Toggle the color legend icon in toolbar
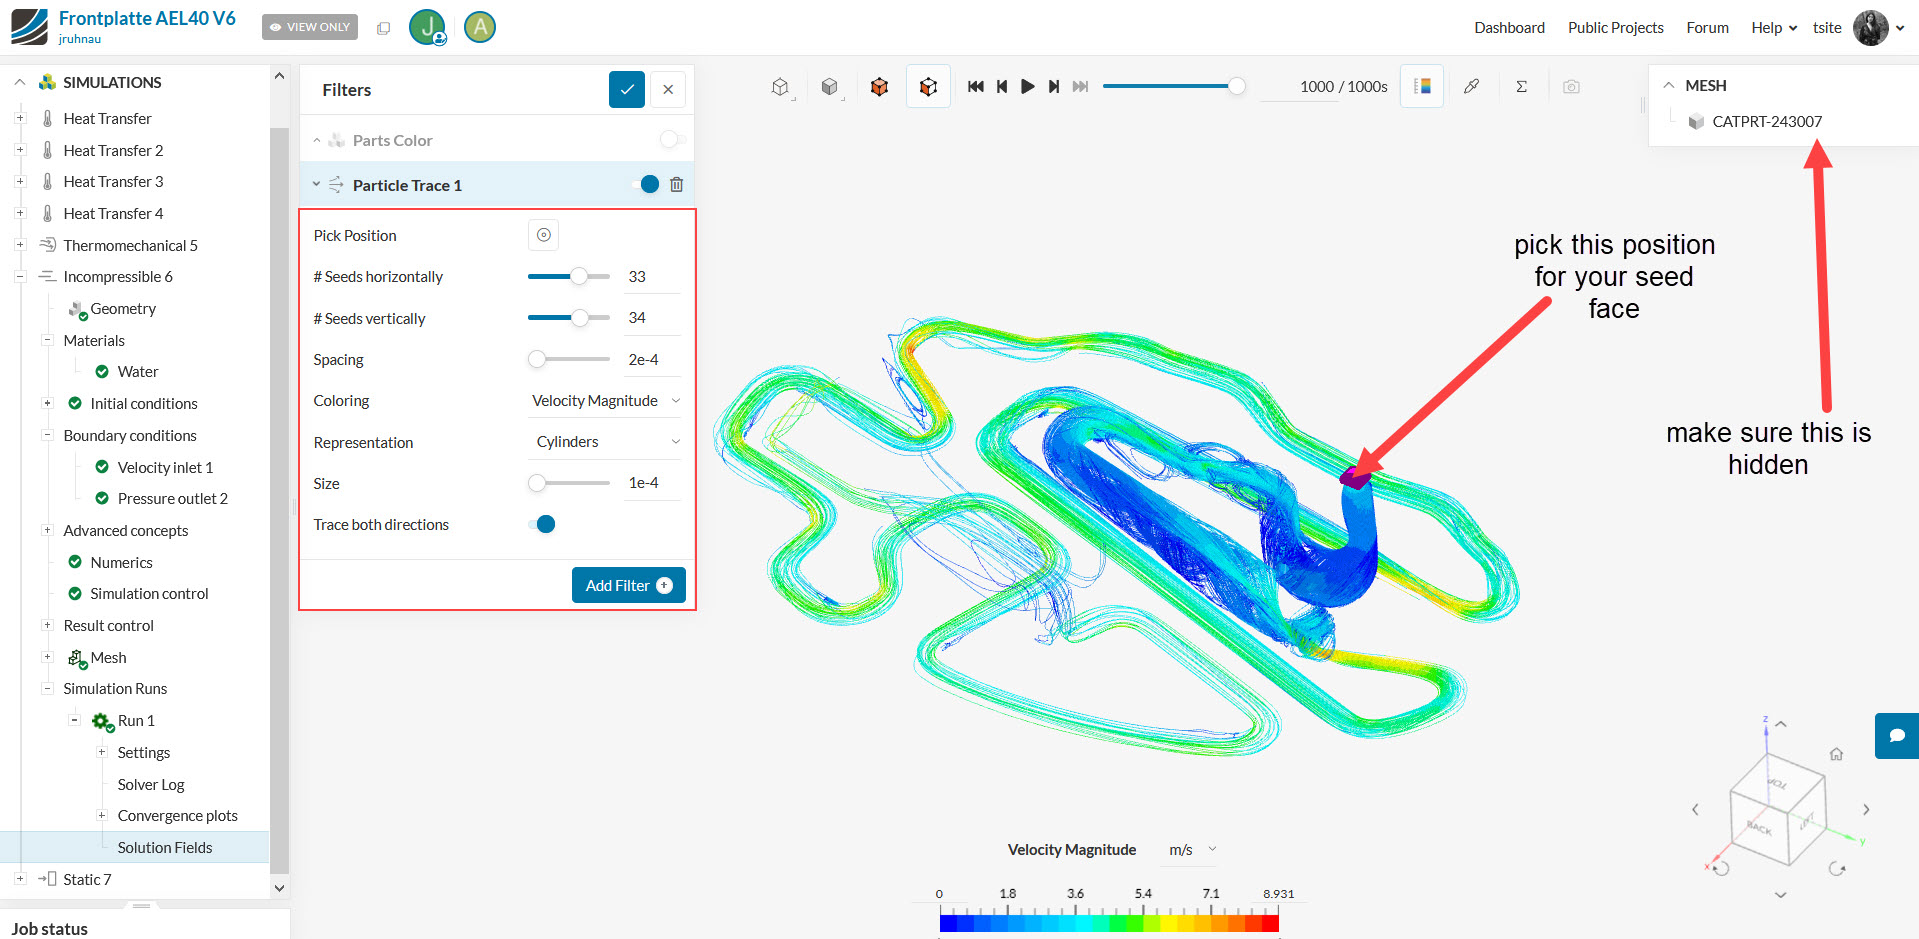The height and width of the screenshot is (939, 1919). (x=1422, y=87)
